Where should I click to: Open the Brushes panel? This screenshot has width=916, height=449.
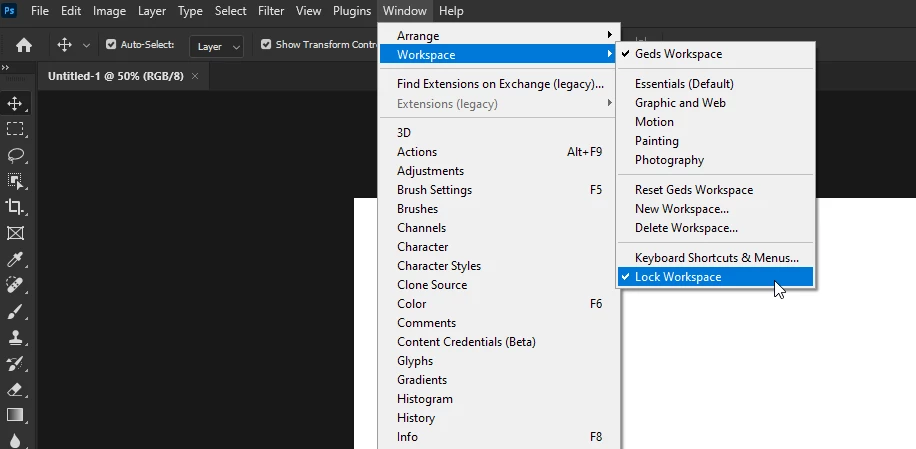tap(499, 209)
